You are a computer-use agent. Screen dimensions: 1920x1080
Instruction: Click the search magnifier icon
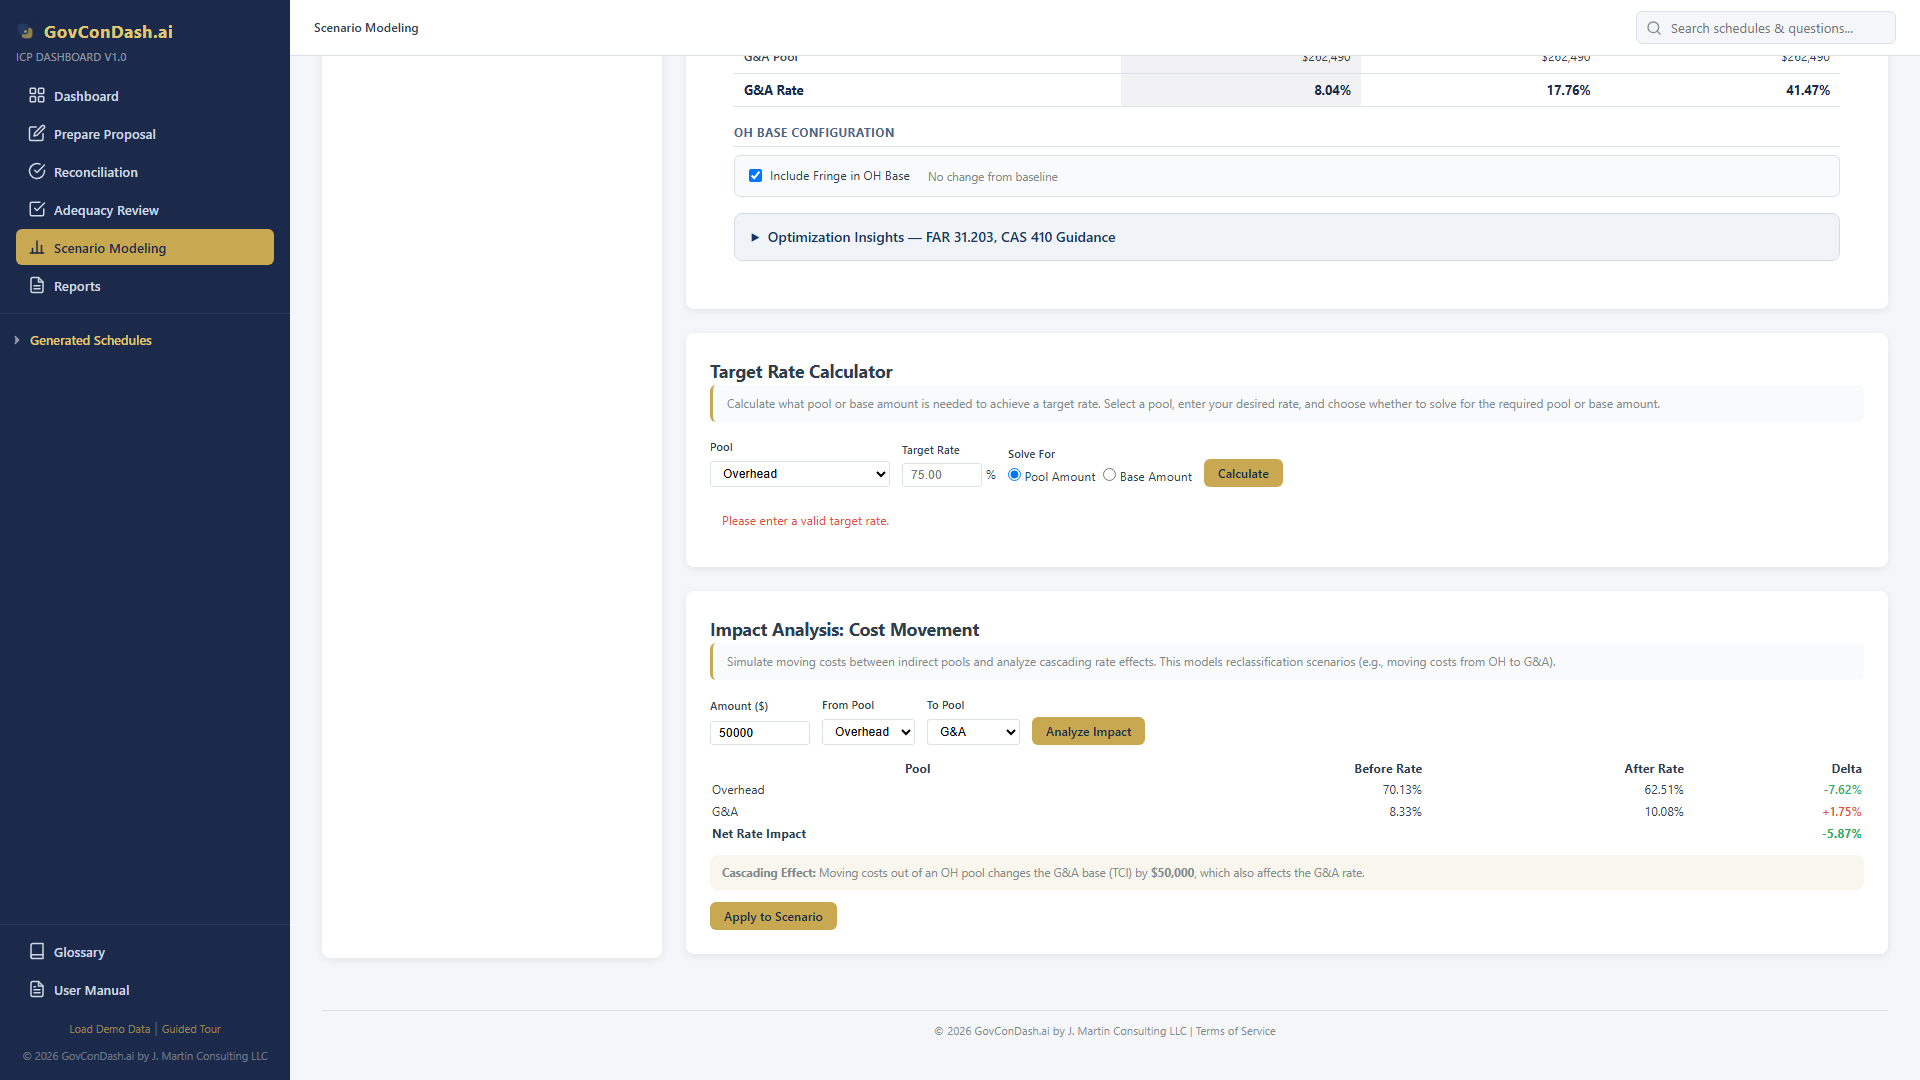click(x=1654, y=28)
